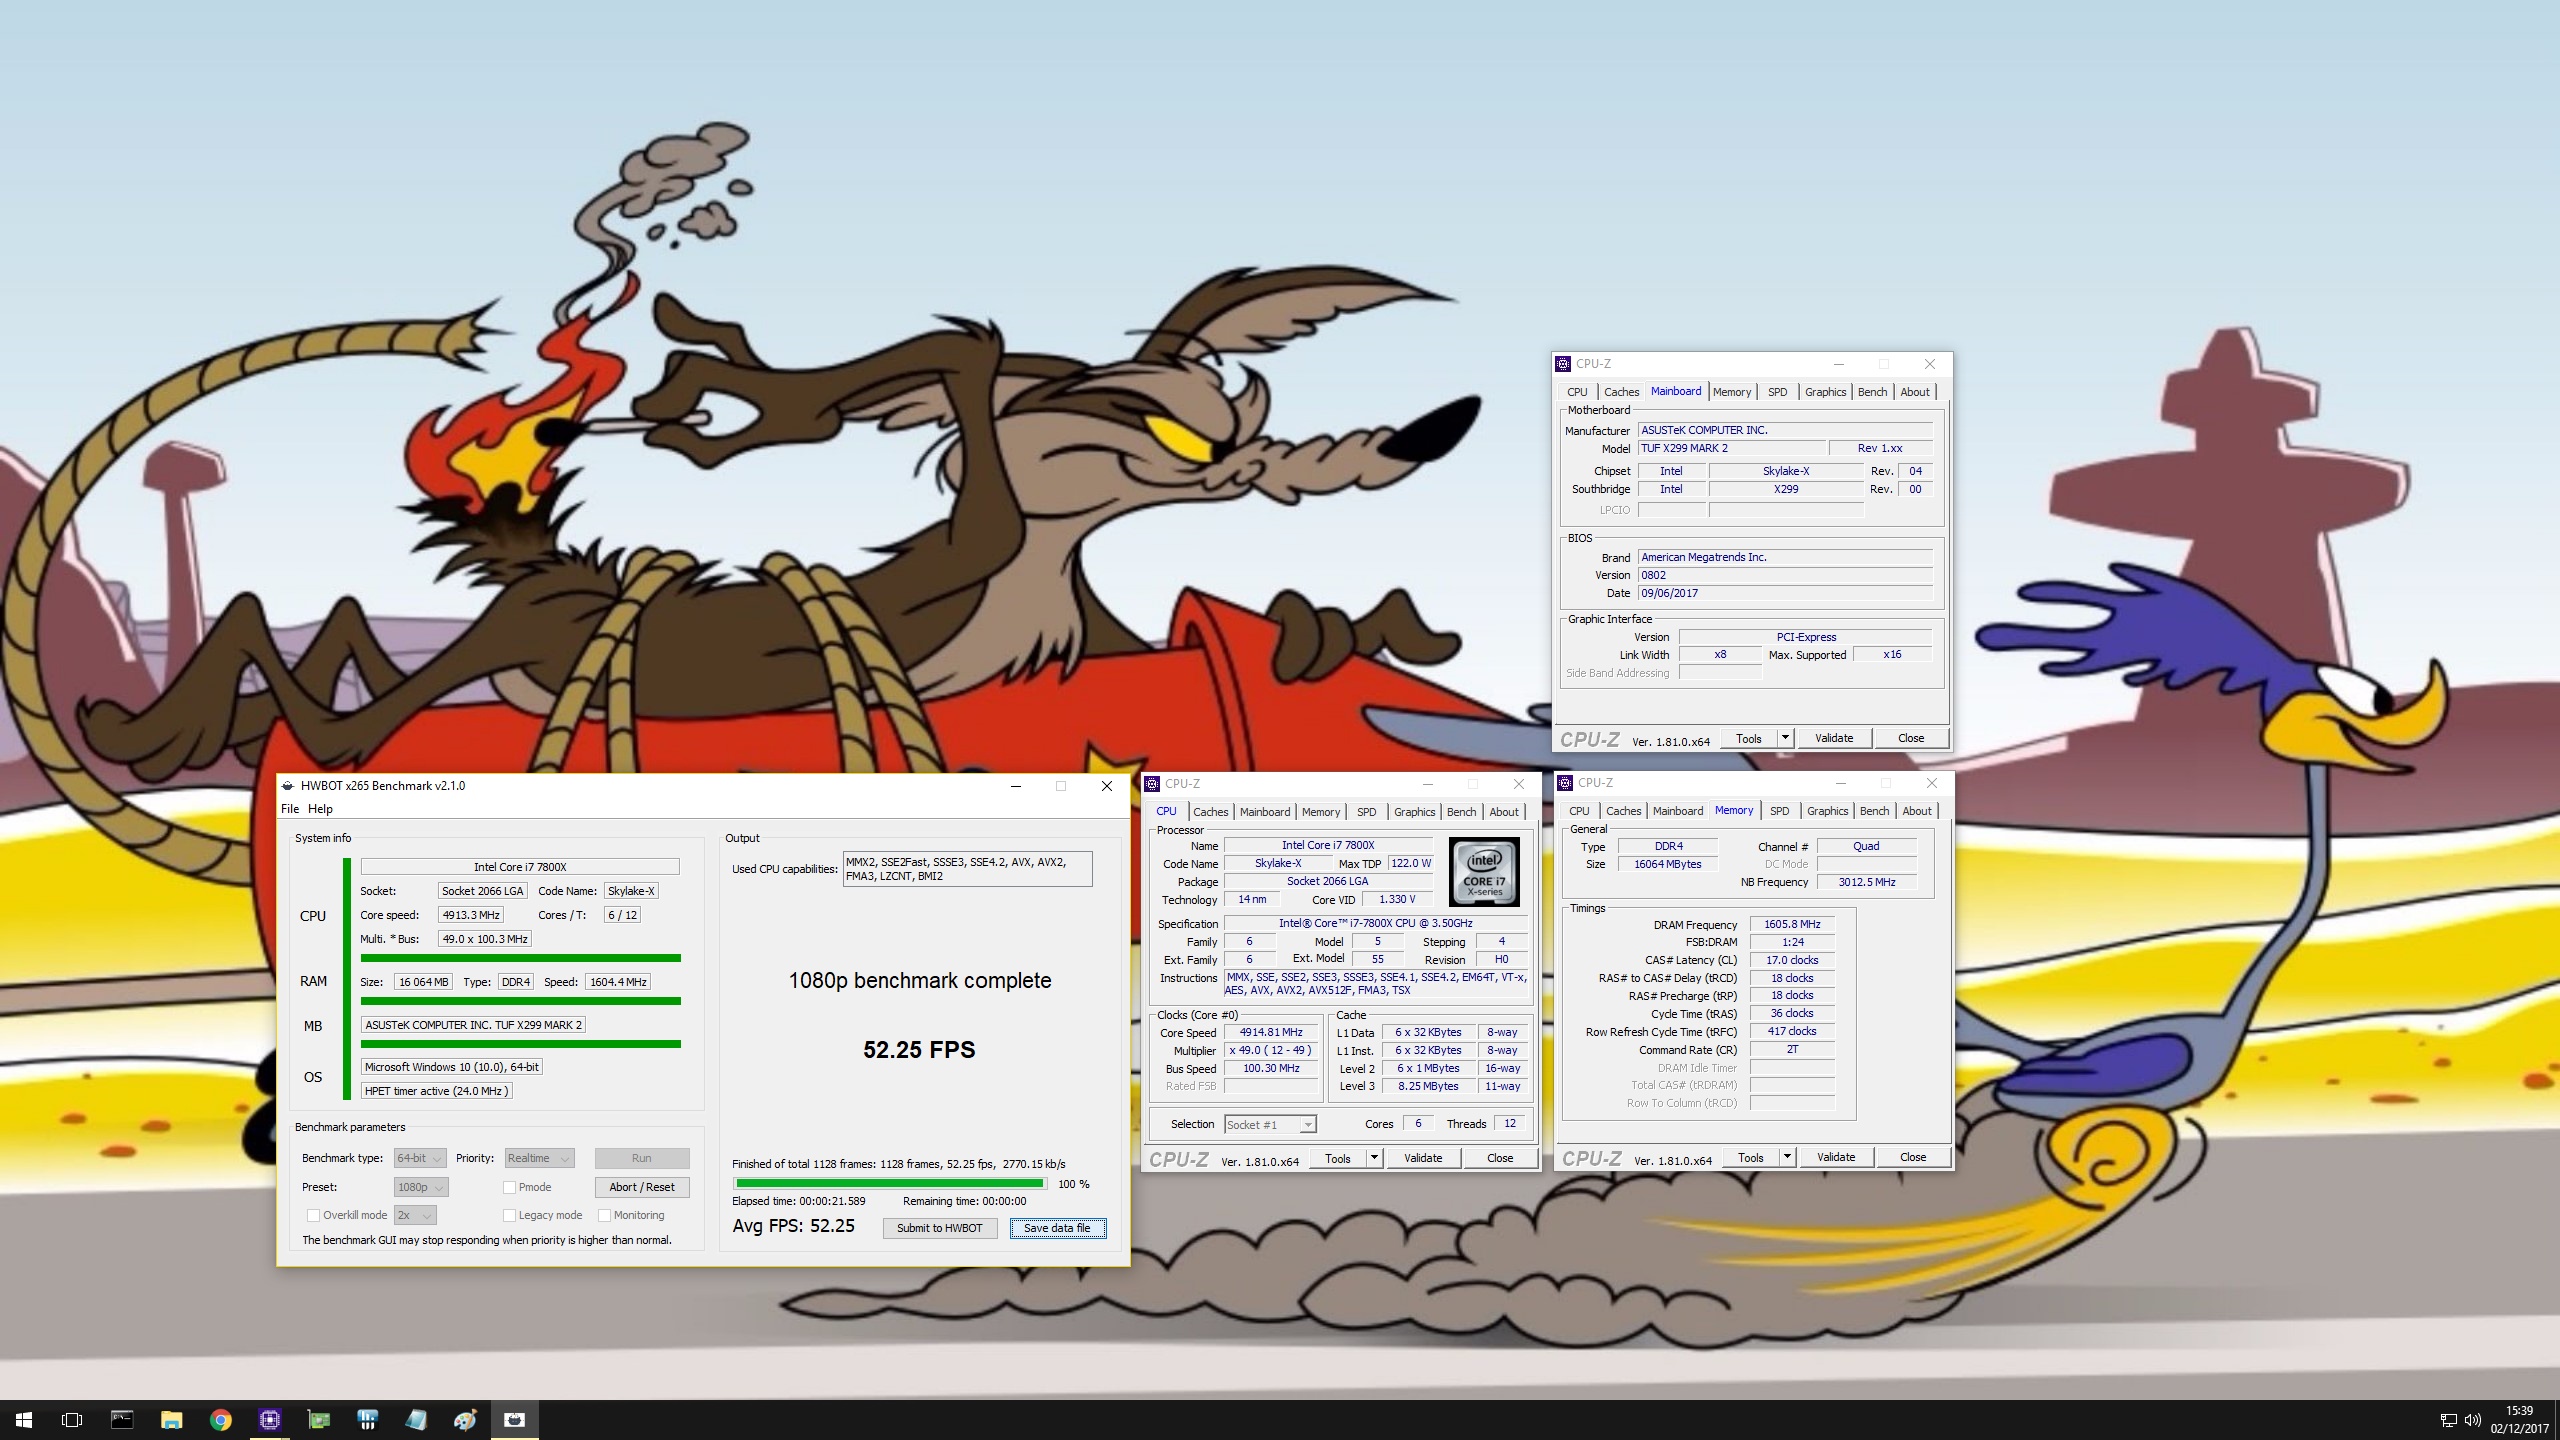Image resolution: width=2560 pixels, height=1440 pixels.
Task: Open Task View from the taskbar
Action: point(72,1420)
